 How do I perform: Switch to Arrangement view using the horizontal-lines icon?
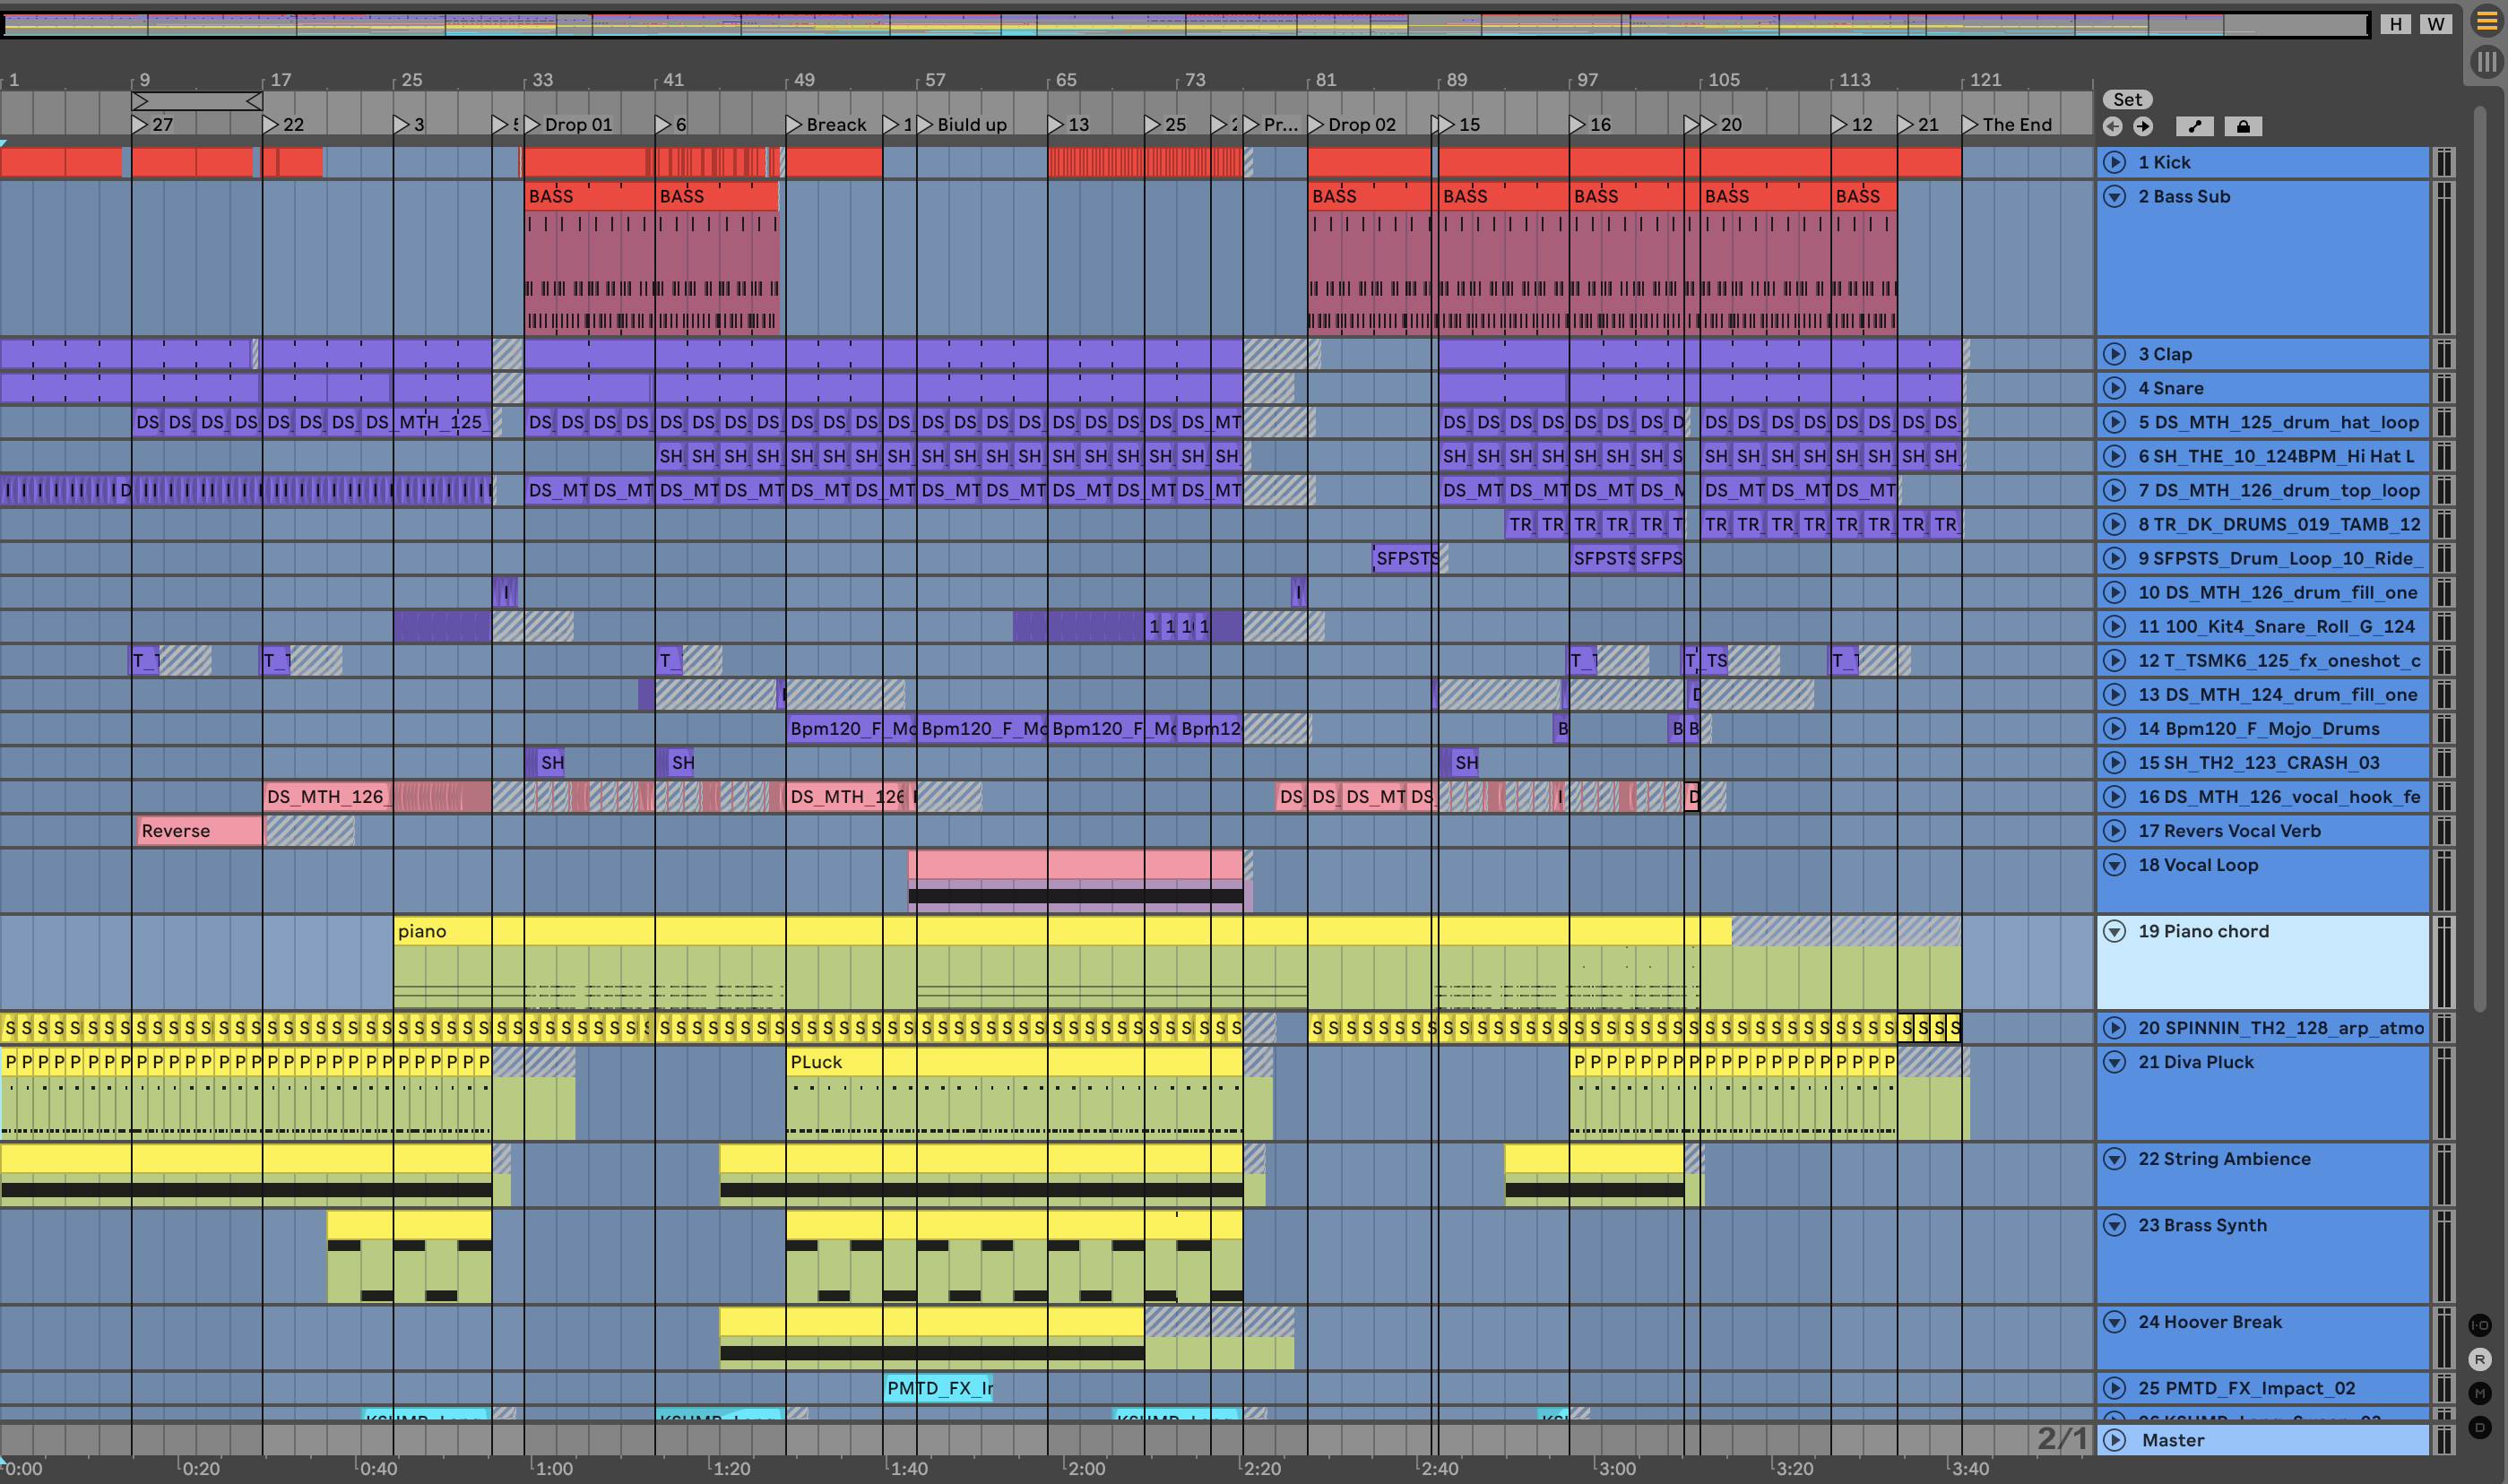(x=2486, y=21)
